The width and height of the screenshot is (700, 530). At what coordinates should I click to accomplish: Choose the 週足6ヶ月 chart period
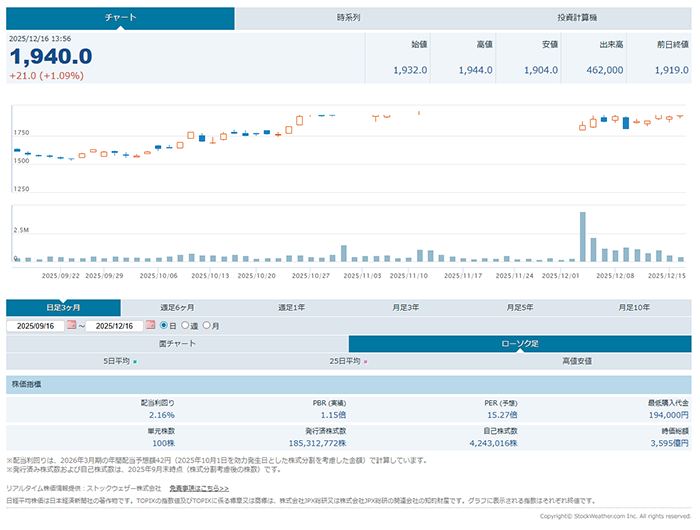coord(177,307)
